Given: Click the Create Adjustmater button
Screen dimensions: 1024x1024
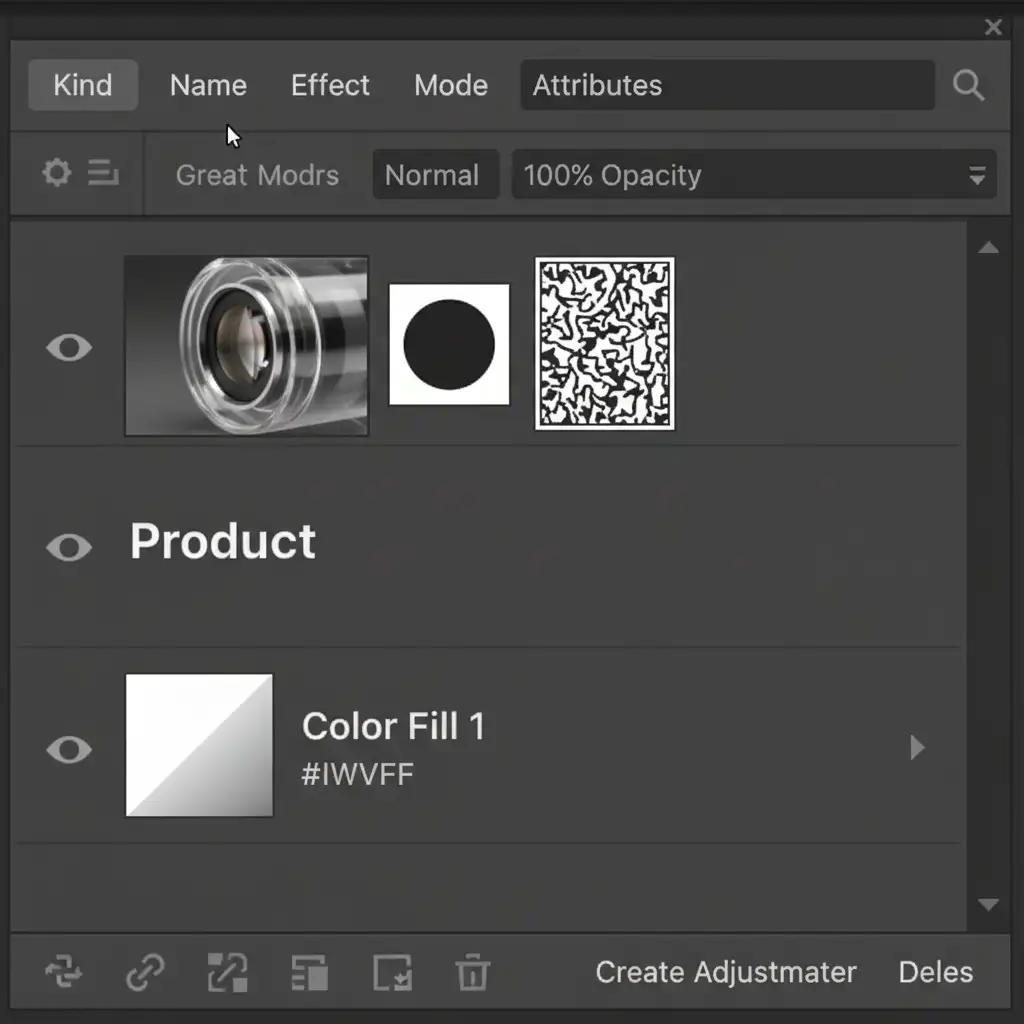Looking at the screenshot, I should 725,972.
